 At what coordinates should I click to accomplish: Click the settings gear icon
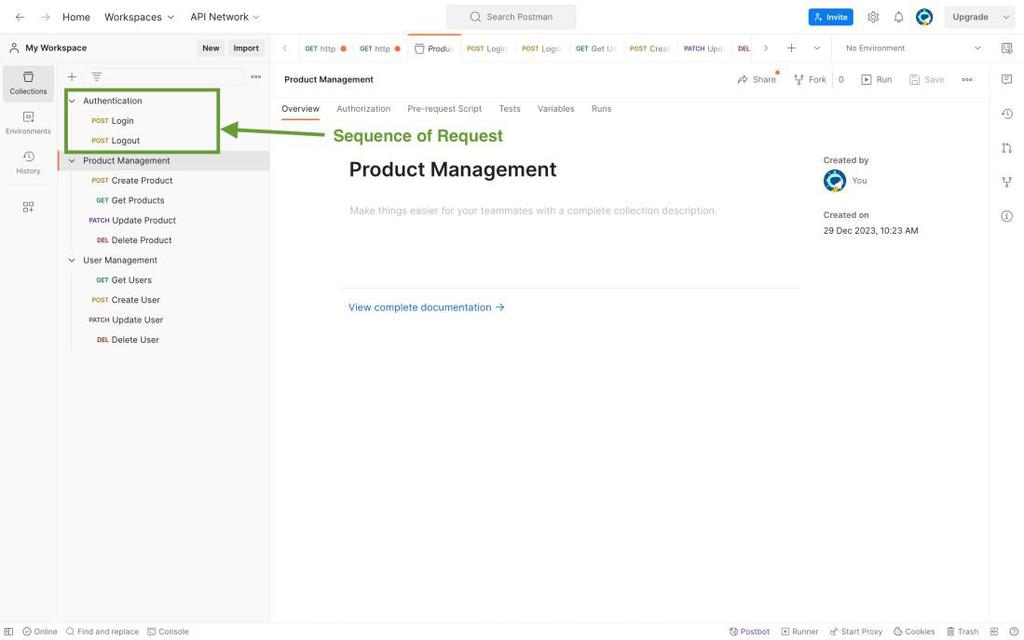873,17
